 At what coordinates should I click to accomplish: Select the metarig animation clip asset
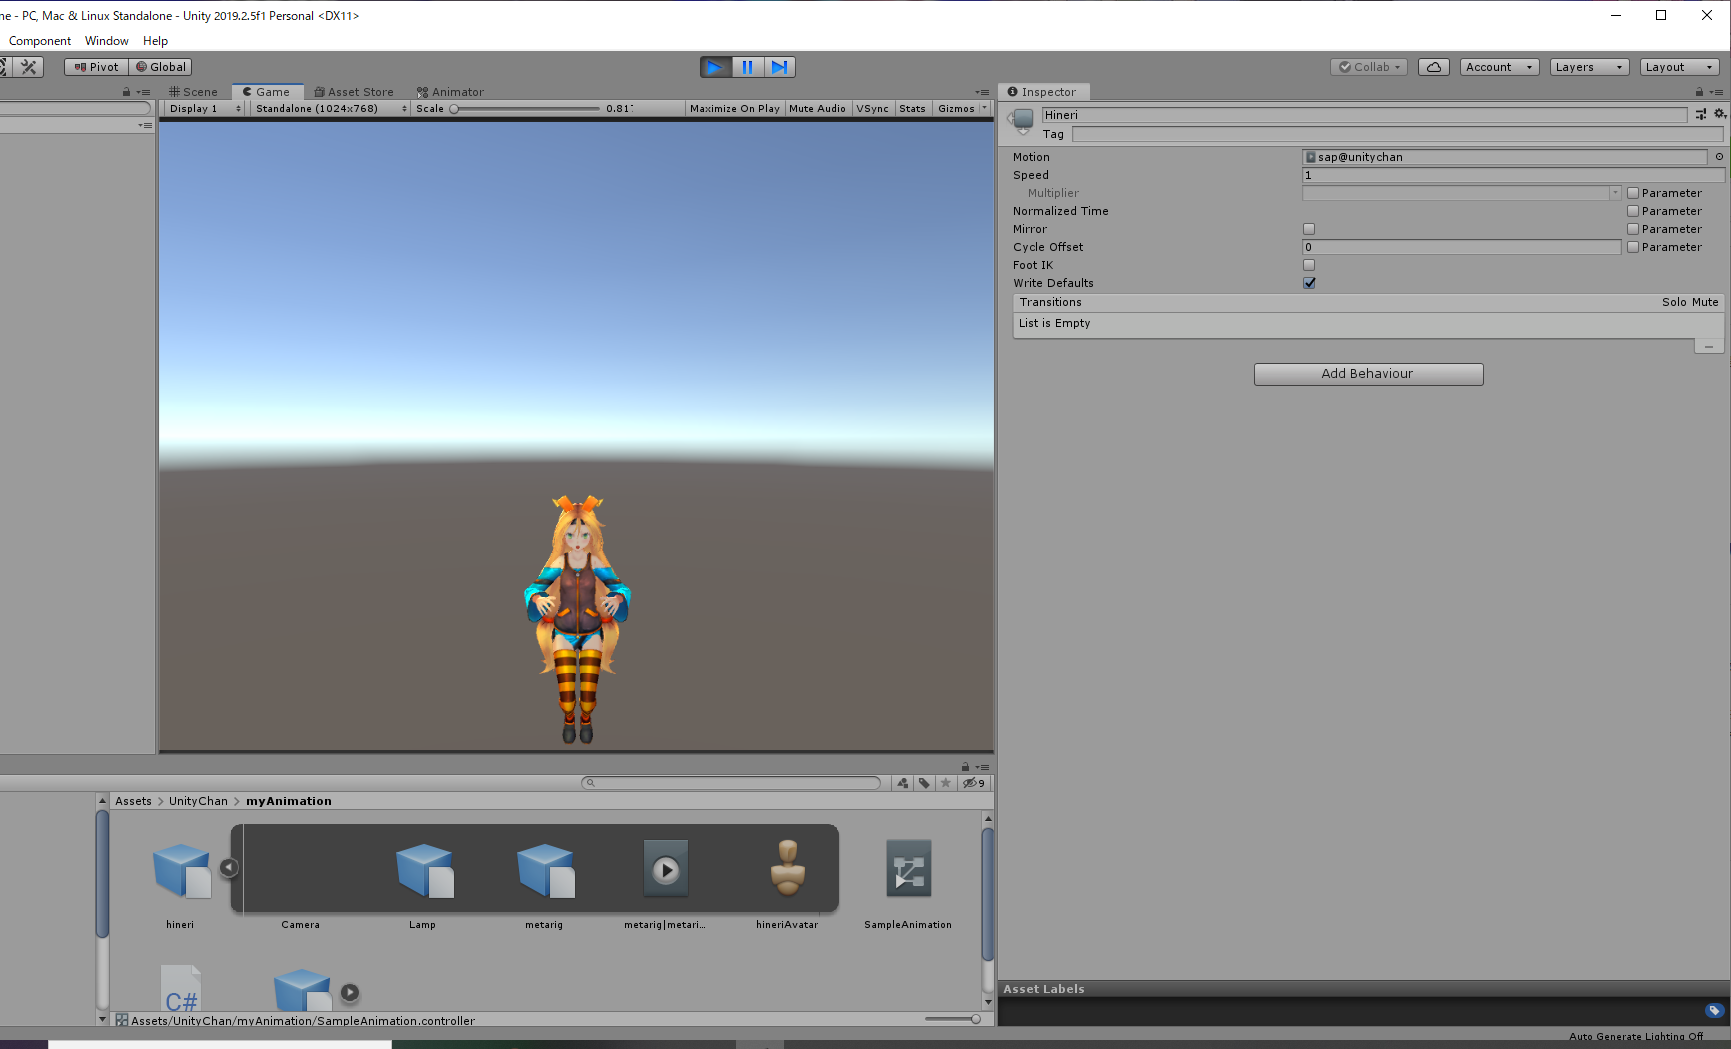[666, 870]
